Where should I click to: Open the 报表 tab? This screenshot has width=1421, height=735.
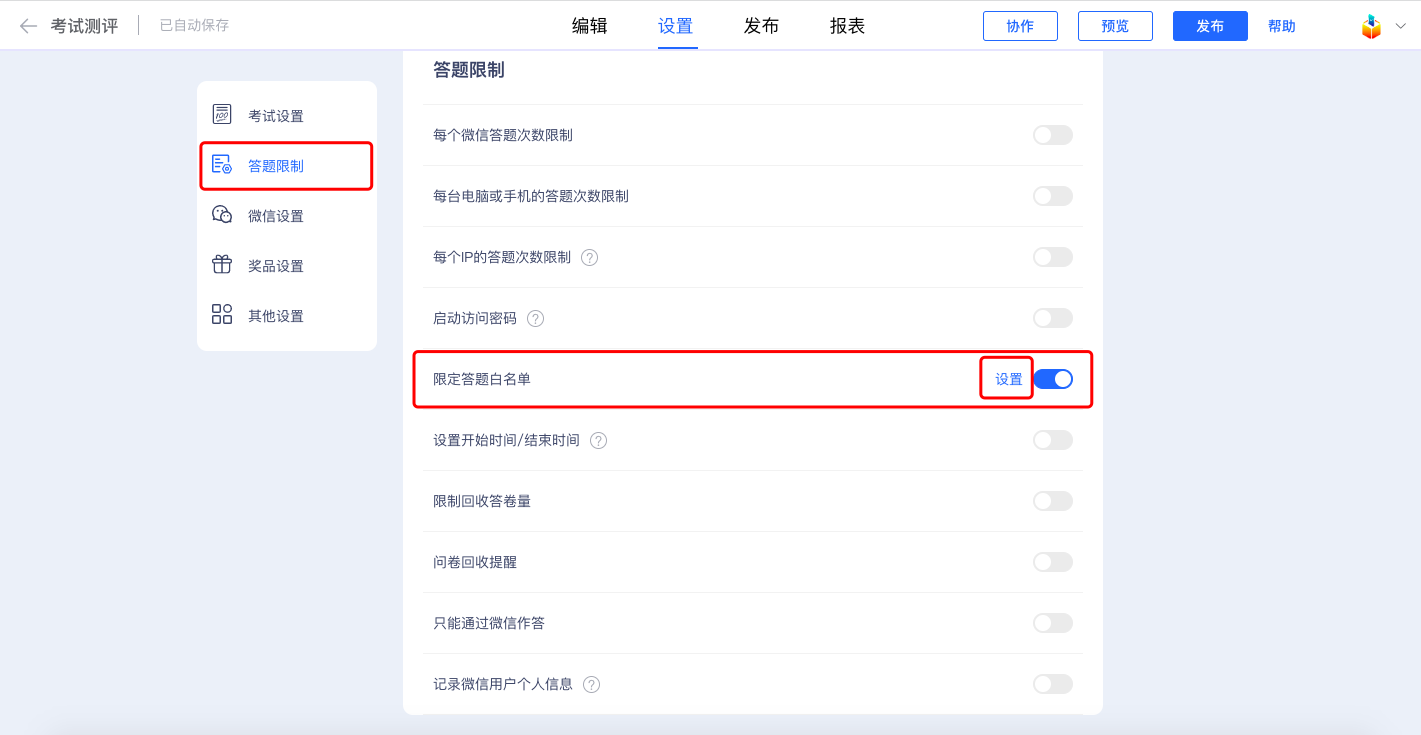tap(847, 26)
